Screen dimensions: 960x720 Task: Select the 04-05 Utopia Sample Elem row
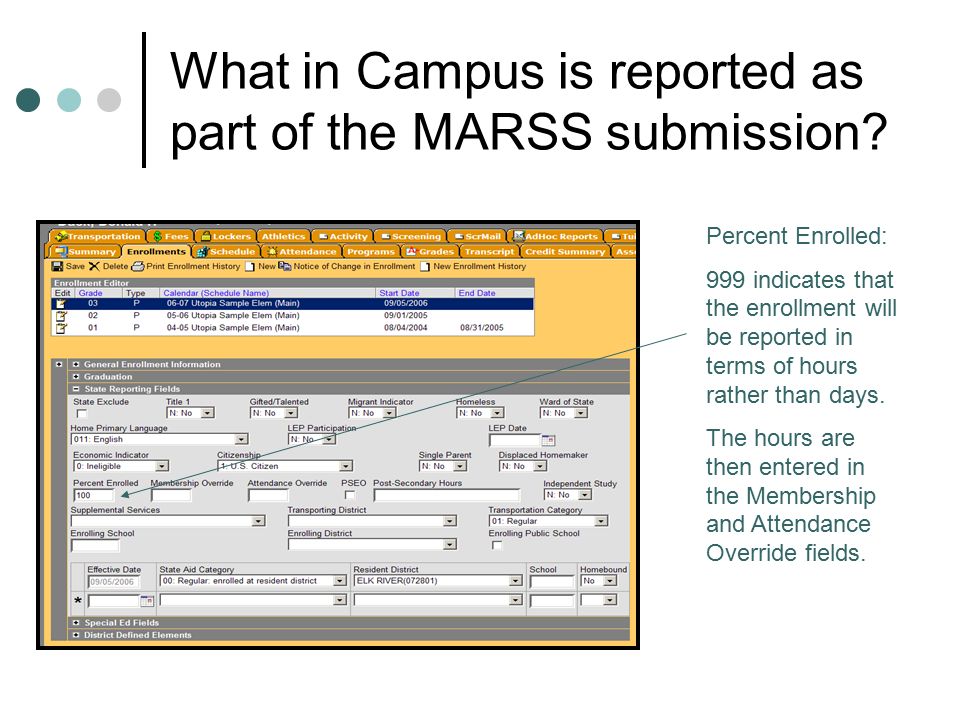pyautogui.click(x=293, y=328)
